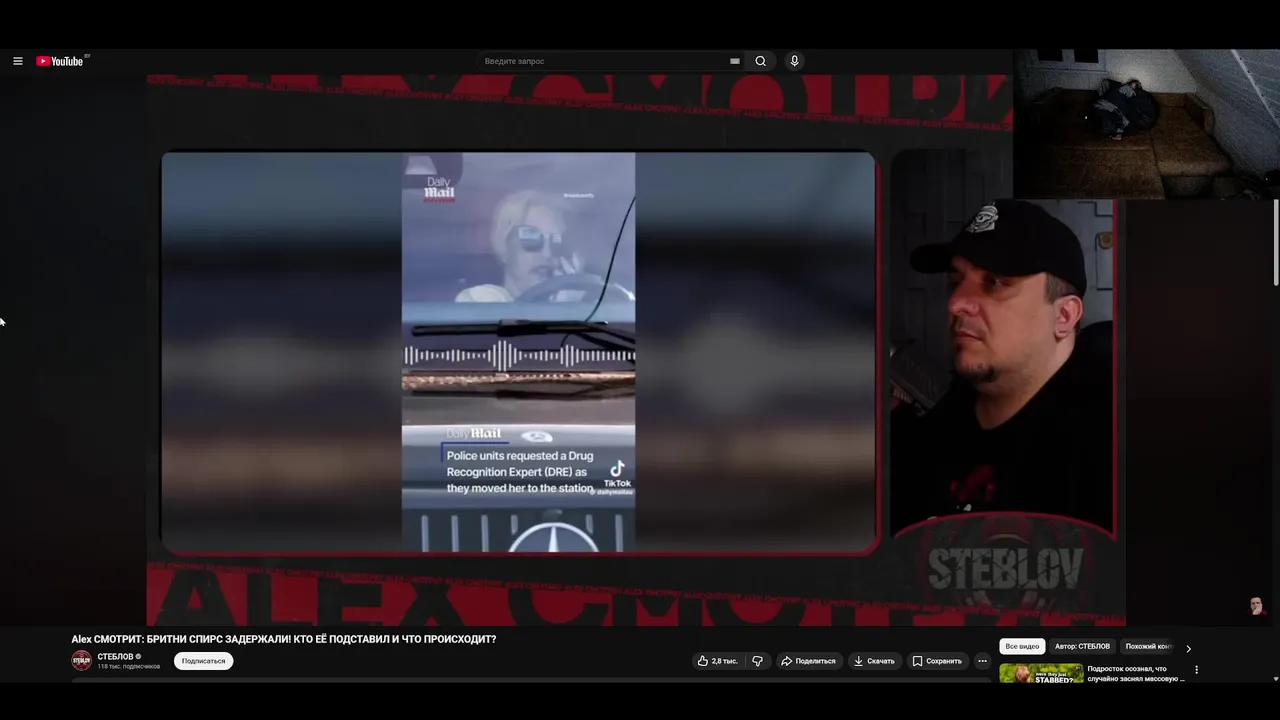Like the video (2,8 тыс.)
Viewport: 1280px width, 720px height.
(717, 661)
